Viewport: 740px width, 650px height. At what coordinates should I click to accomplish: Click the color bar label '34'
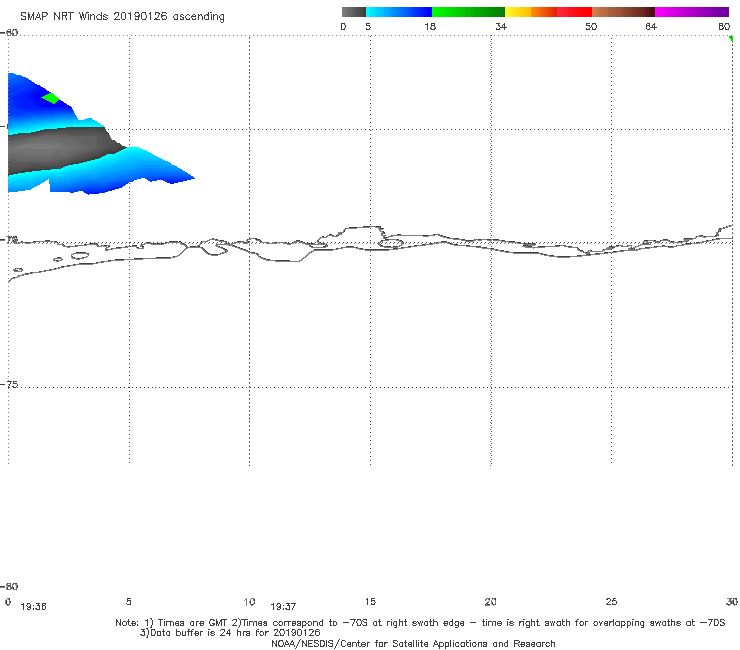click(501, 26)
